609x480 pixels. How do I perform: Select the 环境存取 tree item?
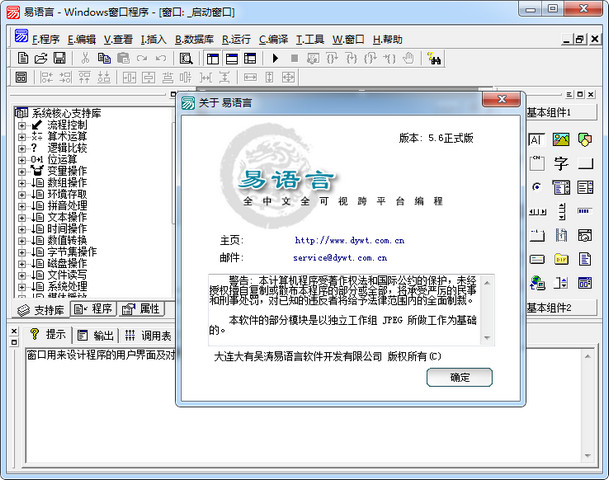tap(67, 194)
